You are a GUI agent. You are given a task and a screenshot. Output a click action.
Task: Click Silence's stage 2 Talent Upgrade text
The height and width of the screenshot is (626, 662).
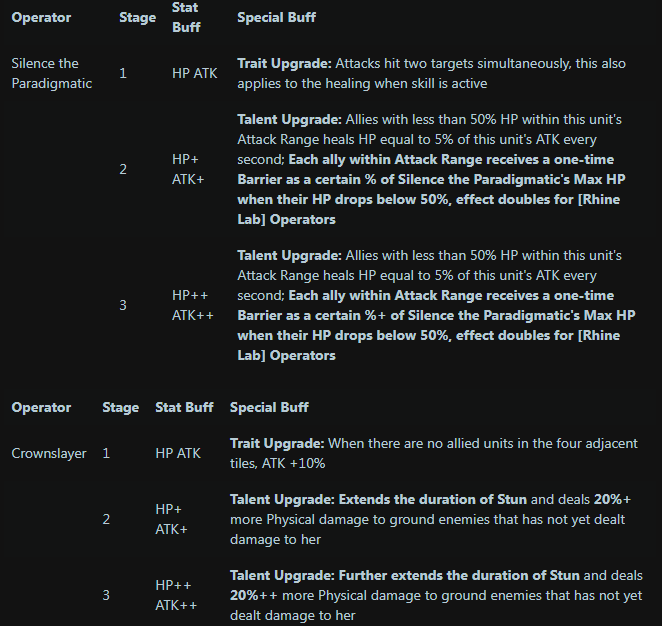coord(431,169)
